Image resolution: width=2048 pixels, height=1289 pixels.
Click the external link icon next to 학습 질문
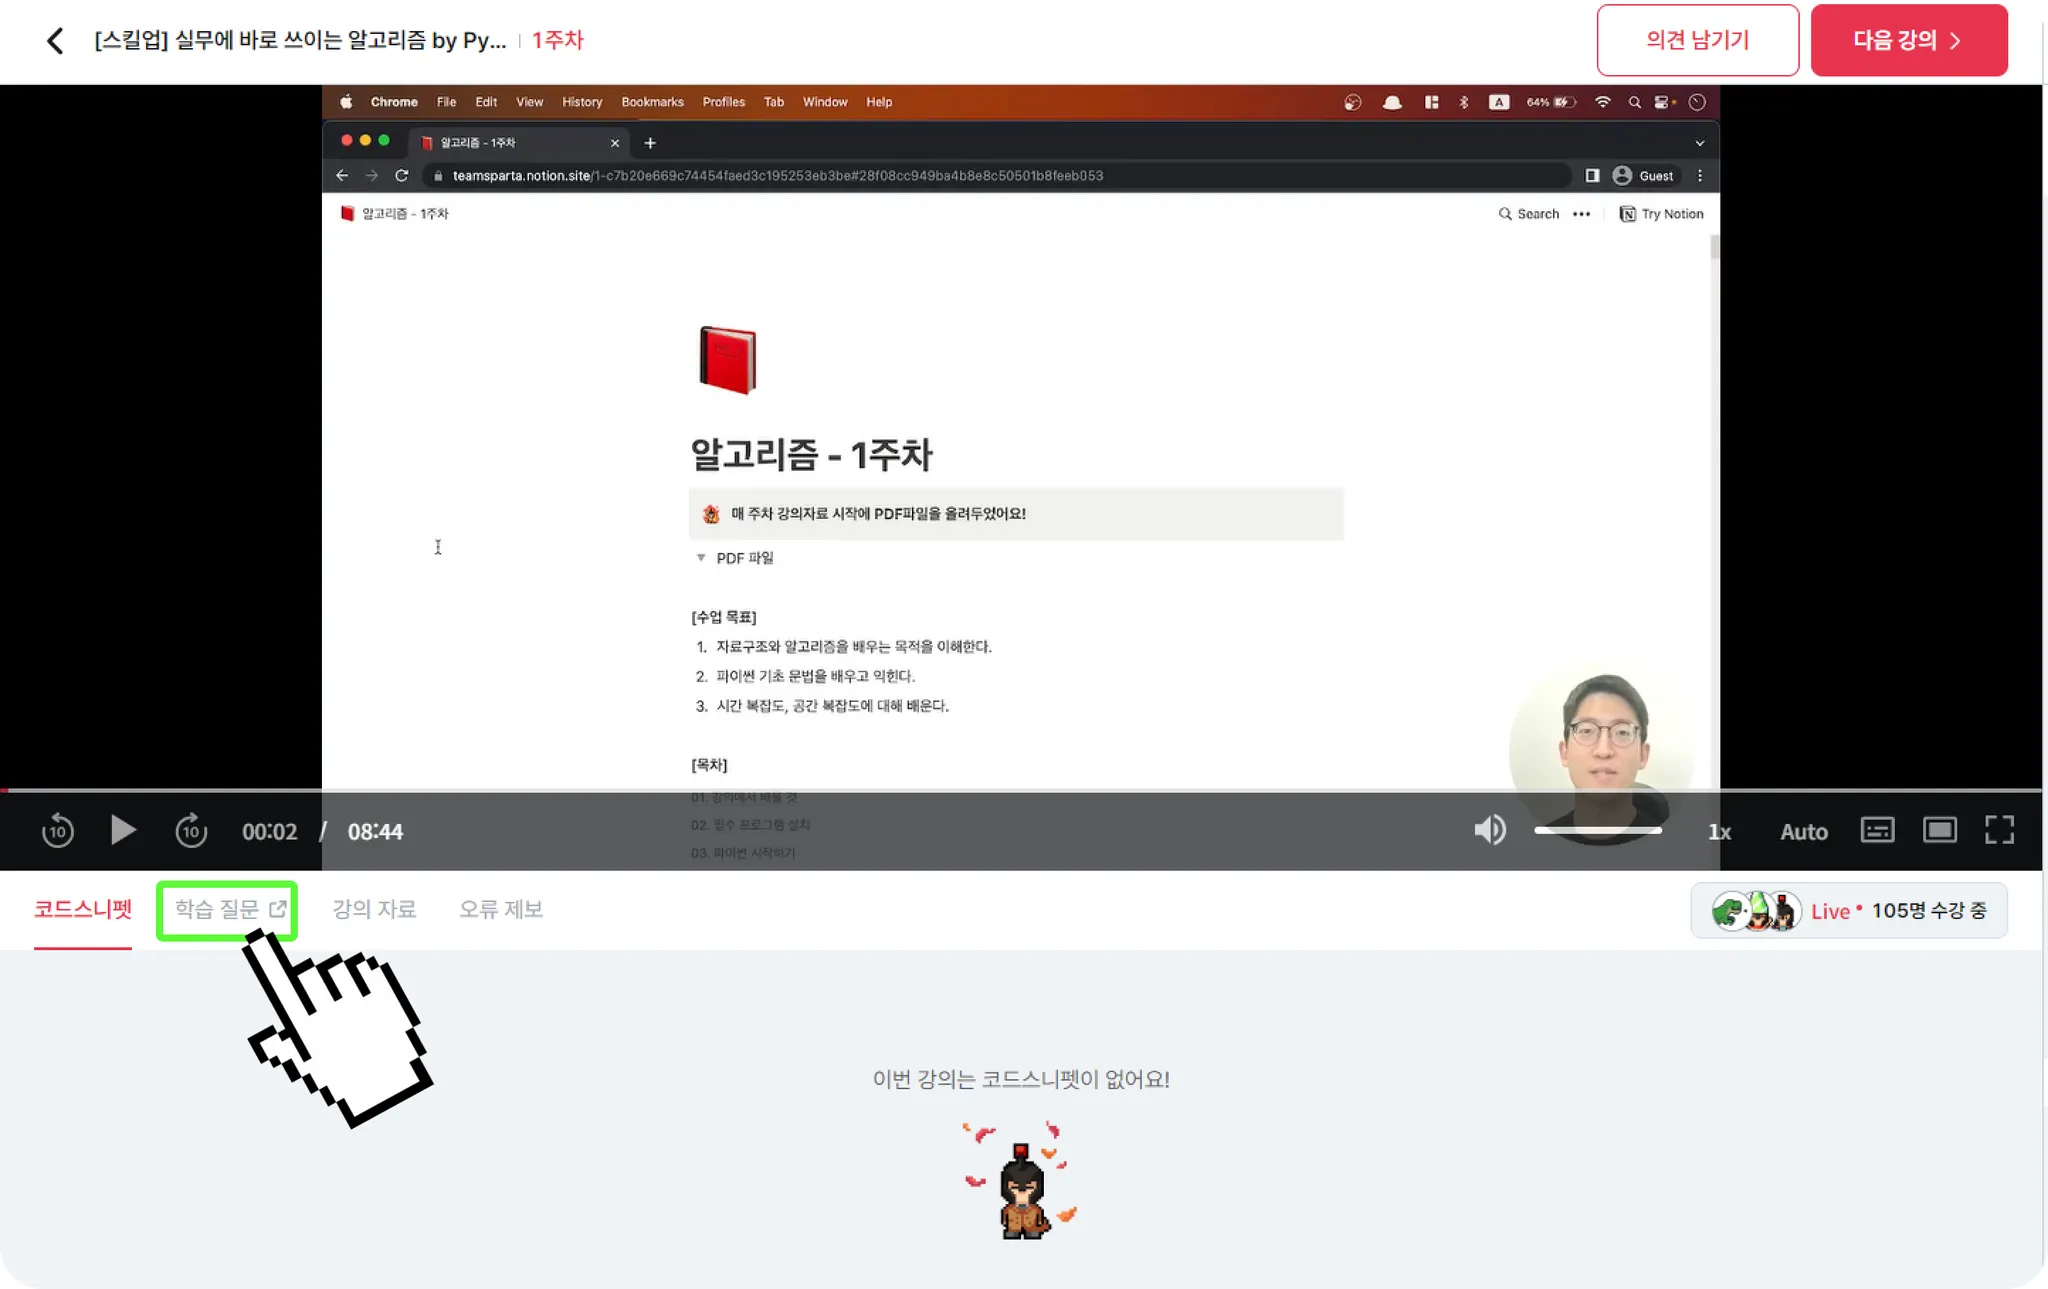click(x=278, y=909)
